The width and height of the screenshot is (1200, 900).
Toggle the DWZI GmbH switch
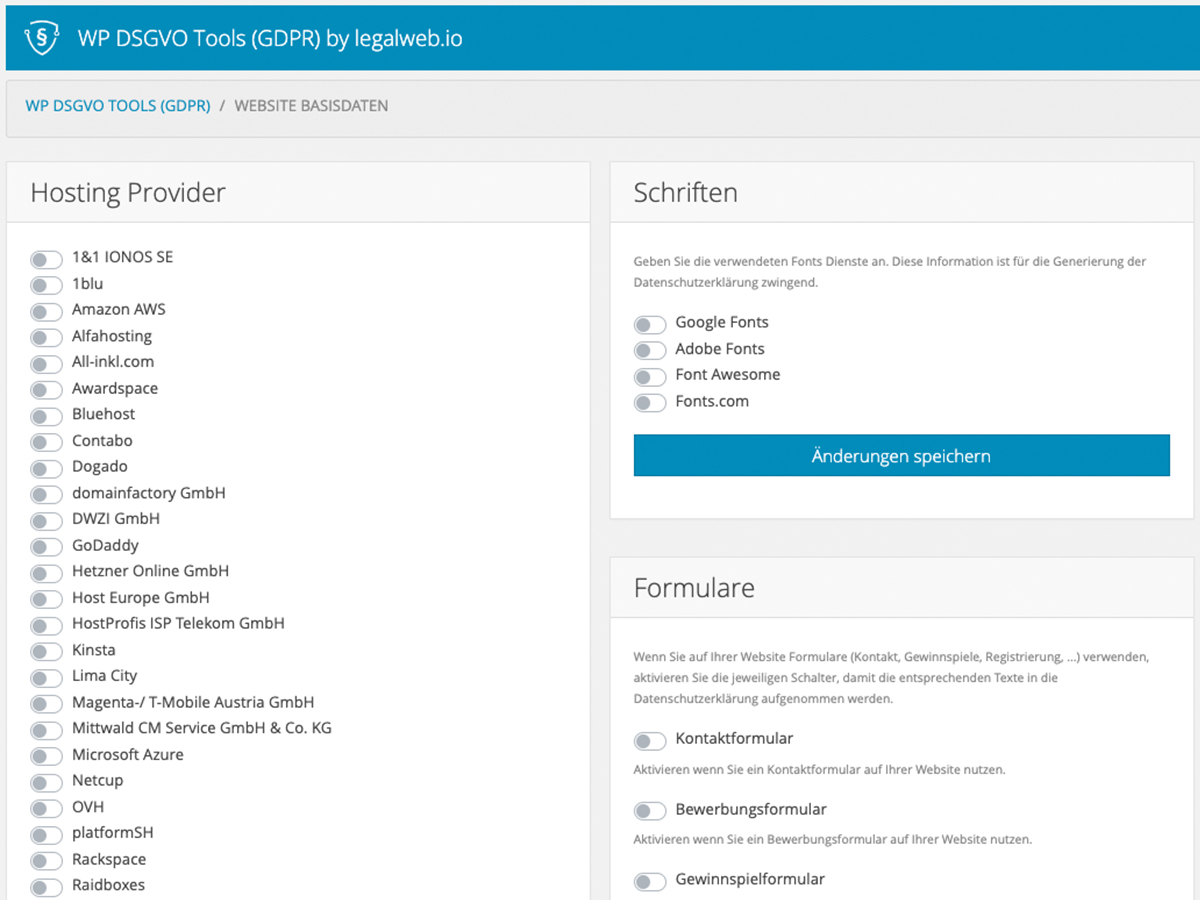[x=46, y=521]
